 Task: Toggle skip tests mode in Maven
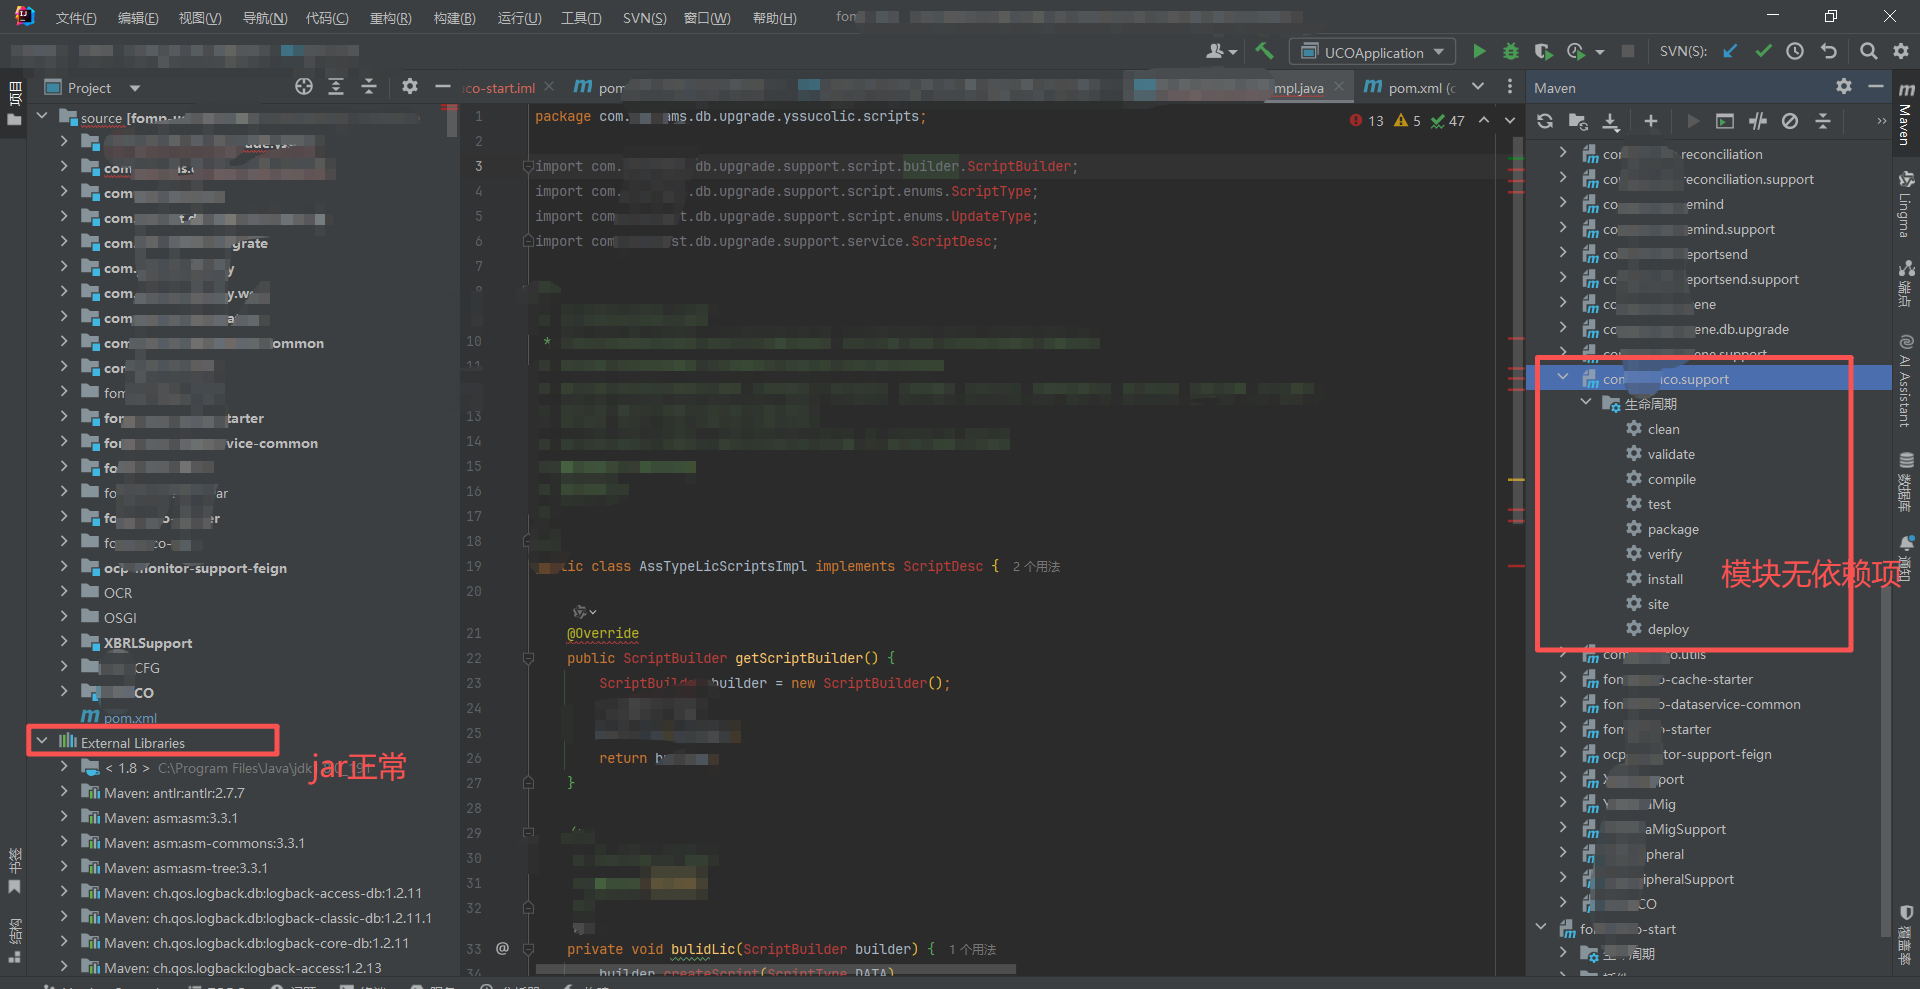coord(1790,121)
